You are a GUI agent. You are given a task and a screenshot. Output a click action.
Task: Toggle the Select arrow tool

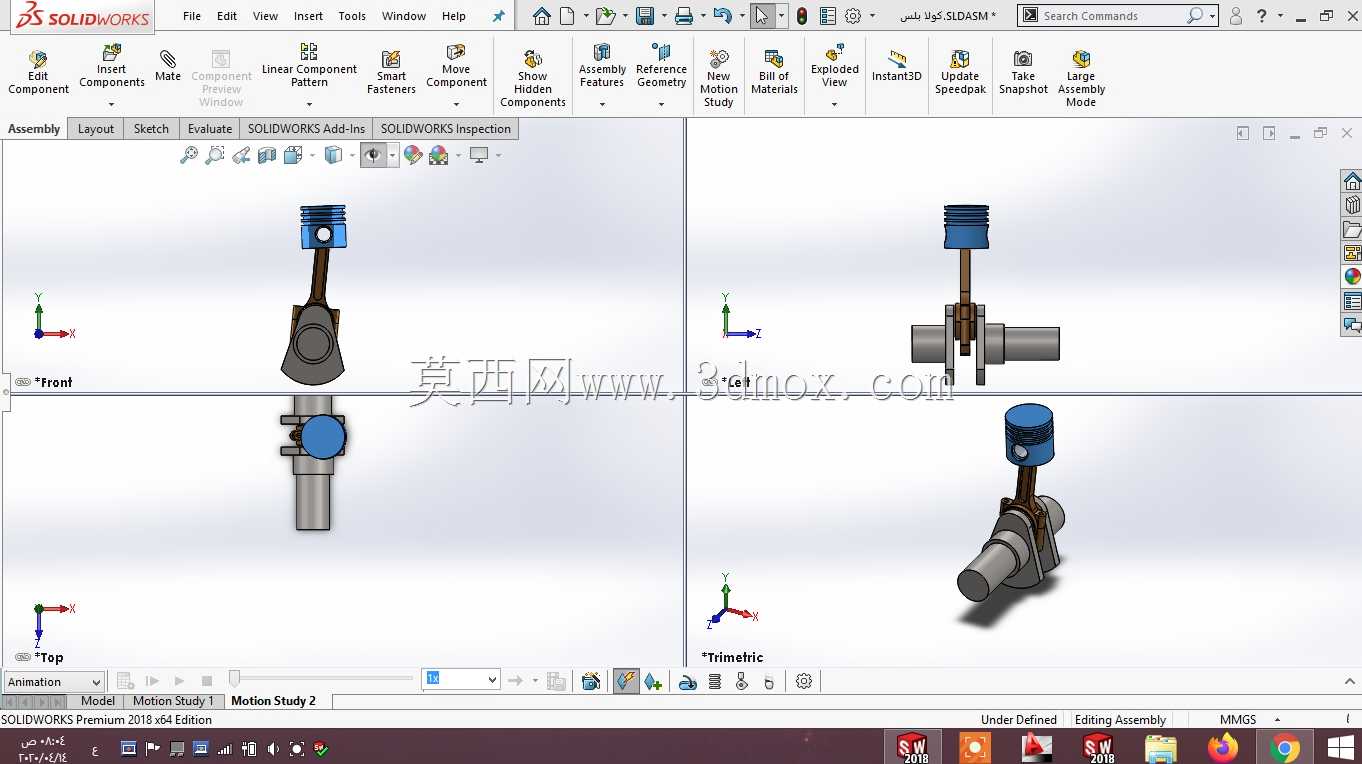point(762,16)
